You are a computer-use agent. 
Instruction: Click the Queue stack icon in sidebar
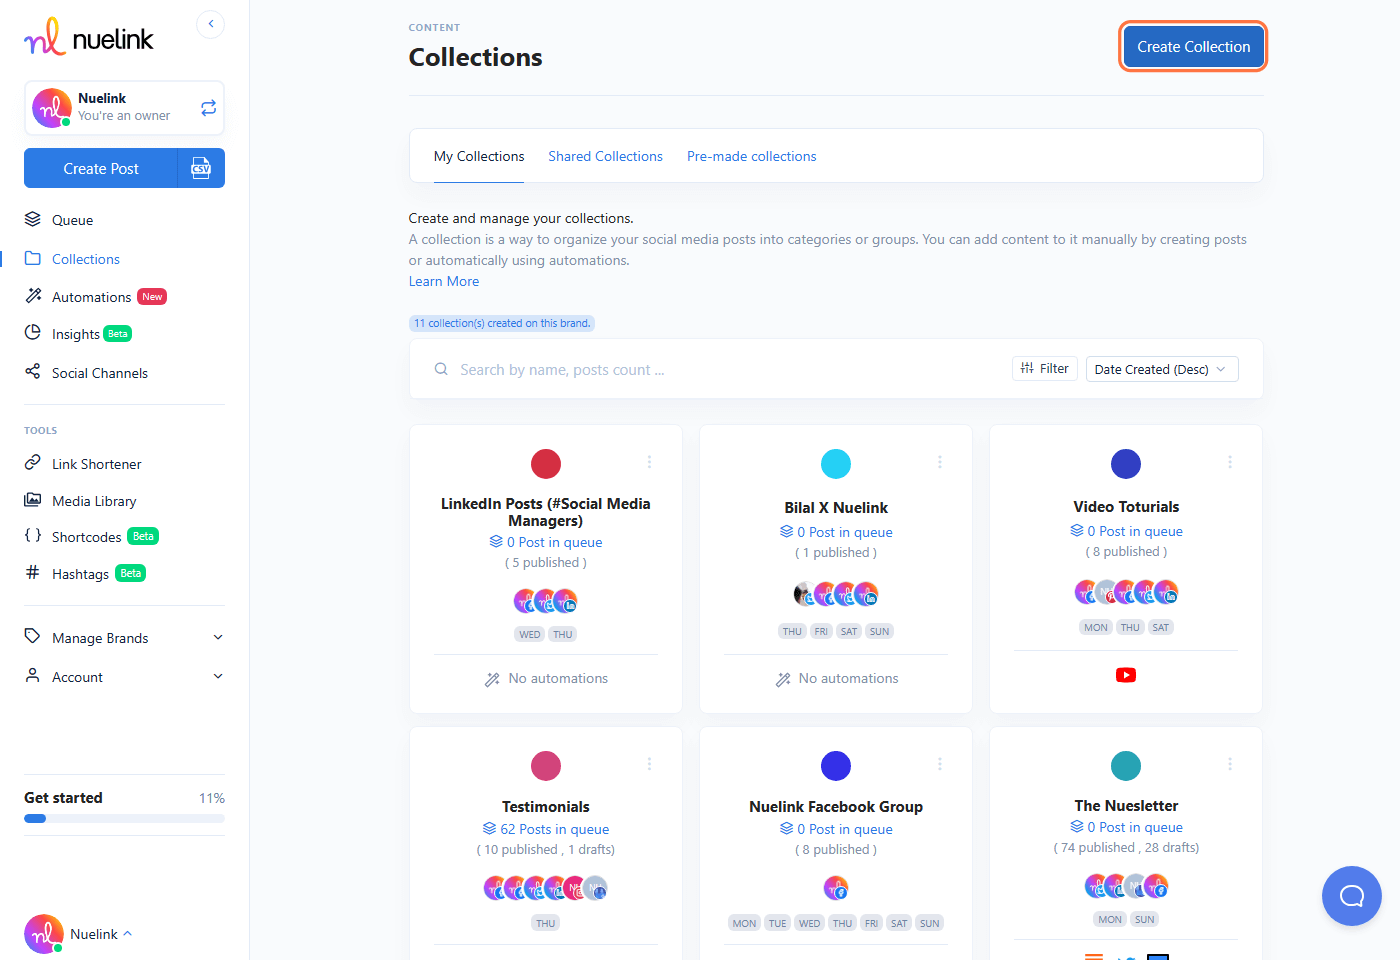click(x=33, y=219)
